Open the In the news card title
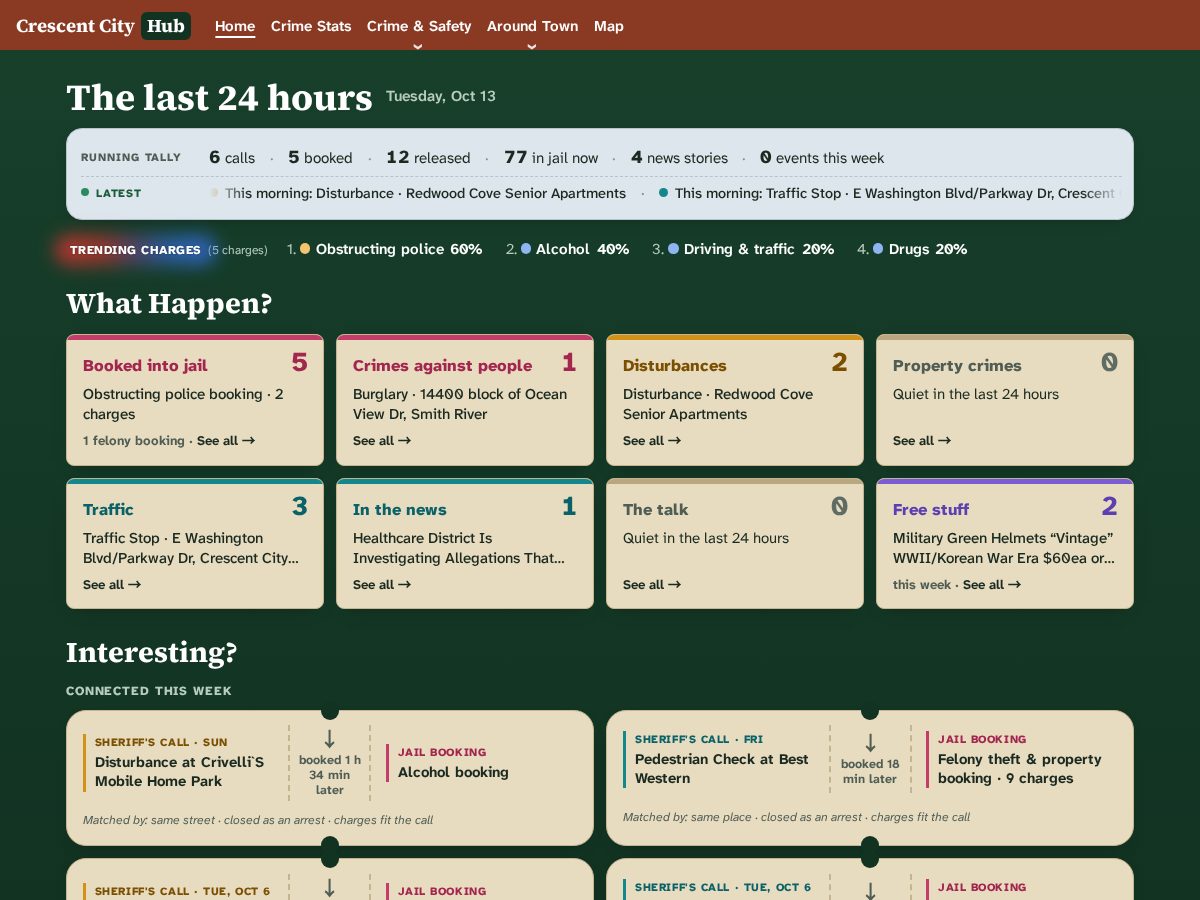1200x900 pixels. [399, 509]
